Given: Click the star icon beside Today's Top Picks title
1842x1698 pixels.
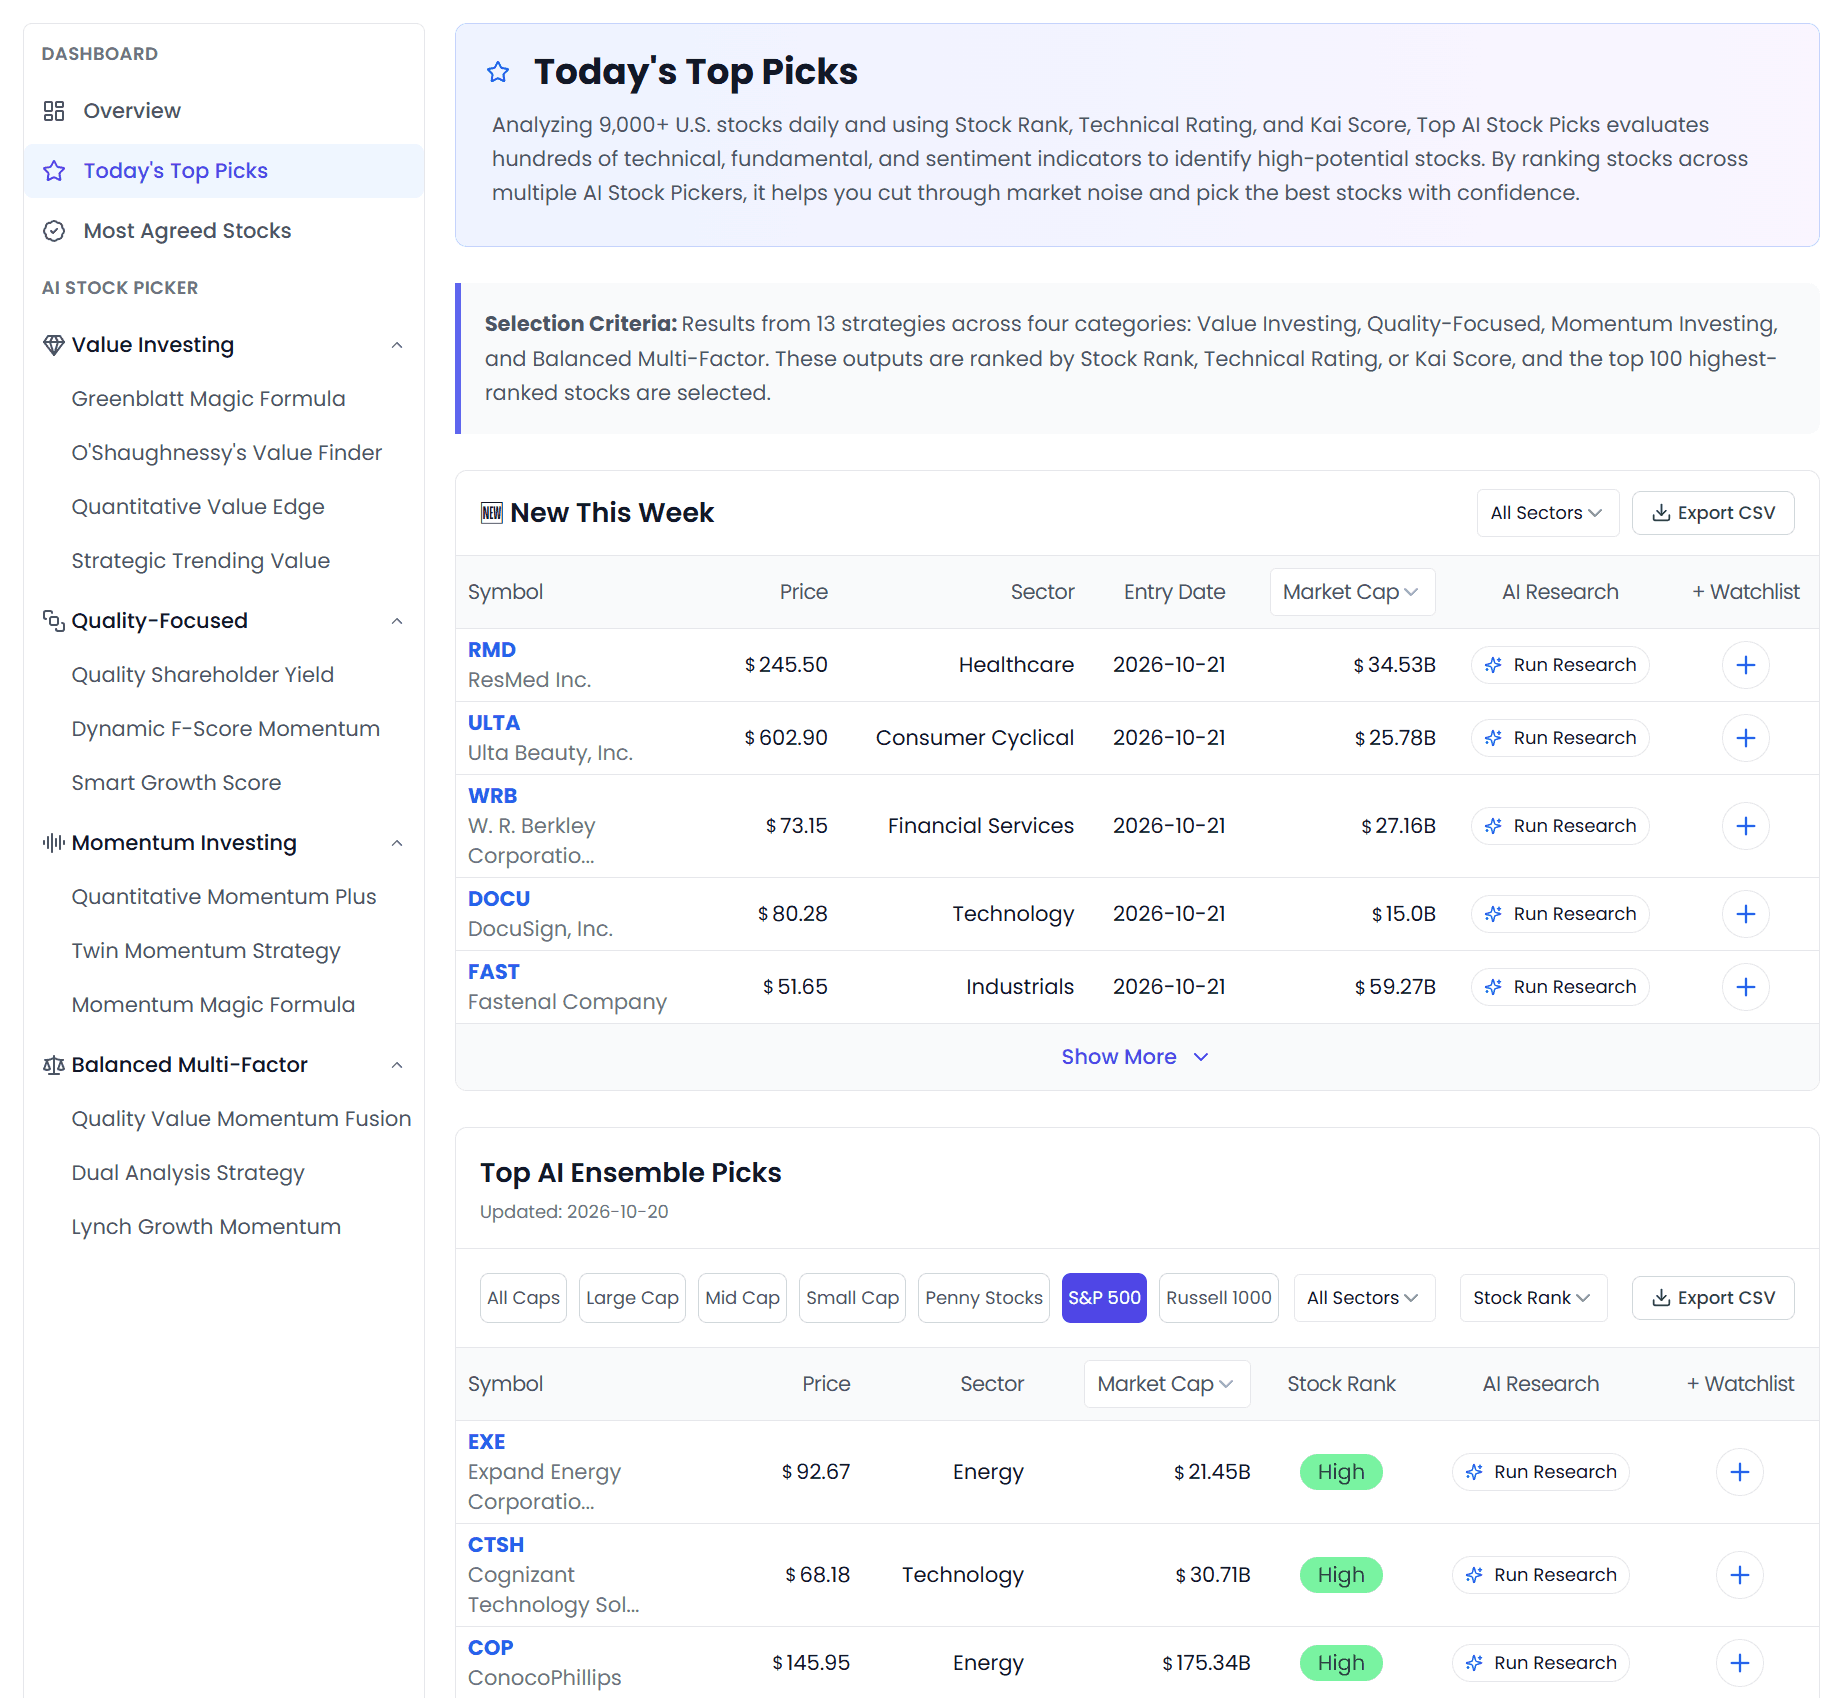Looking at the screenshot, I should tap(498, 72).
